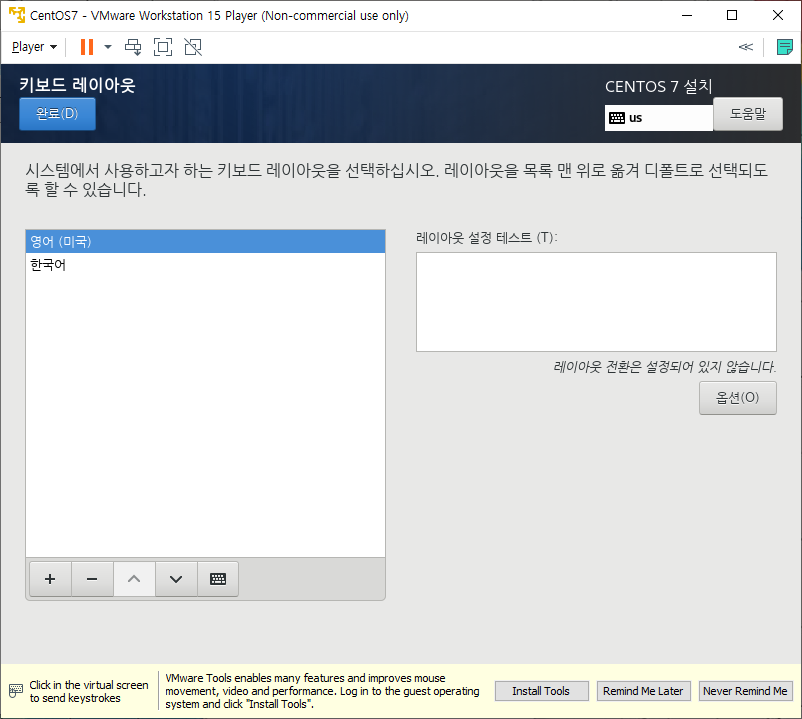Select 한국어 layout in list
802x719 pixels.
pos(205,265)
